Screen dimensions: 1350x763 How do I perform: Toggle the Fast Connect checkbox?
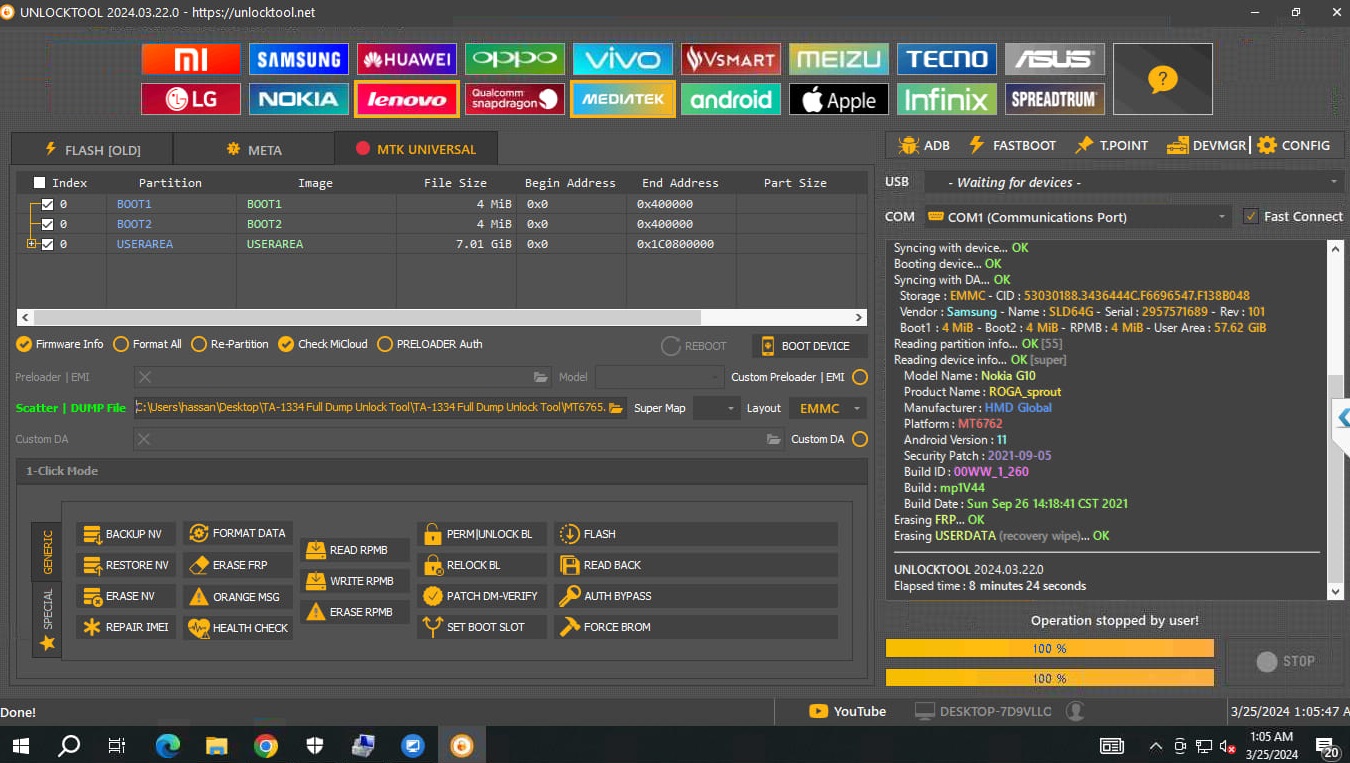[x=1250, y=216]
